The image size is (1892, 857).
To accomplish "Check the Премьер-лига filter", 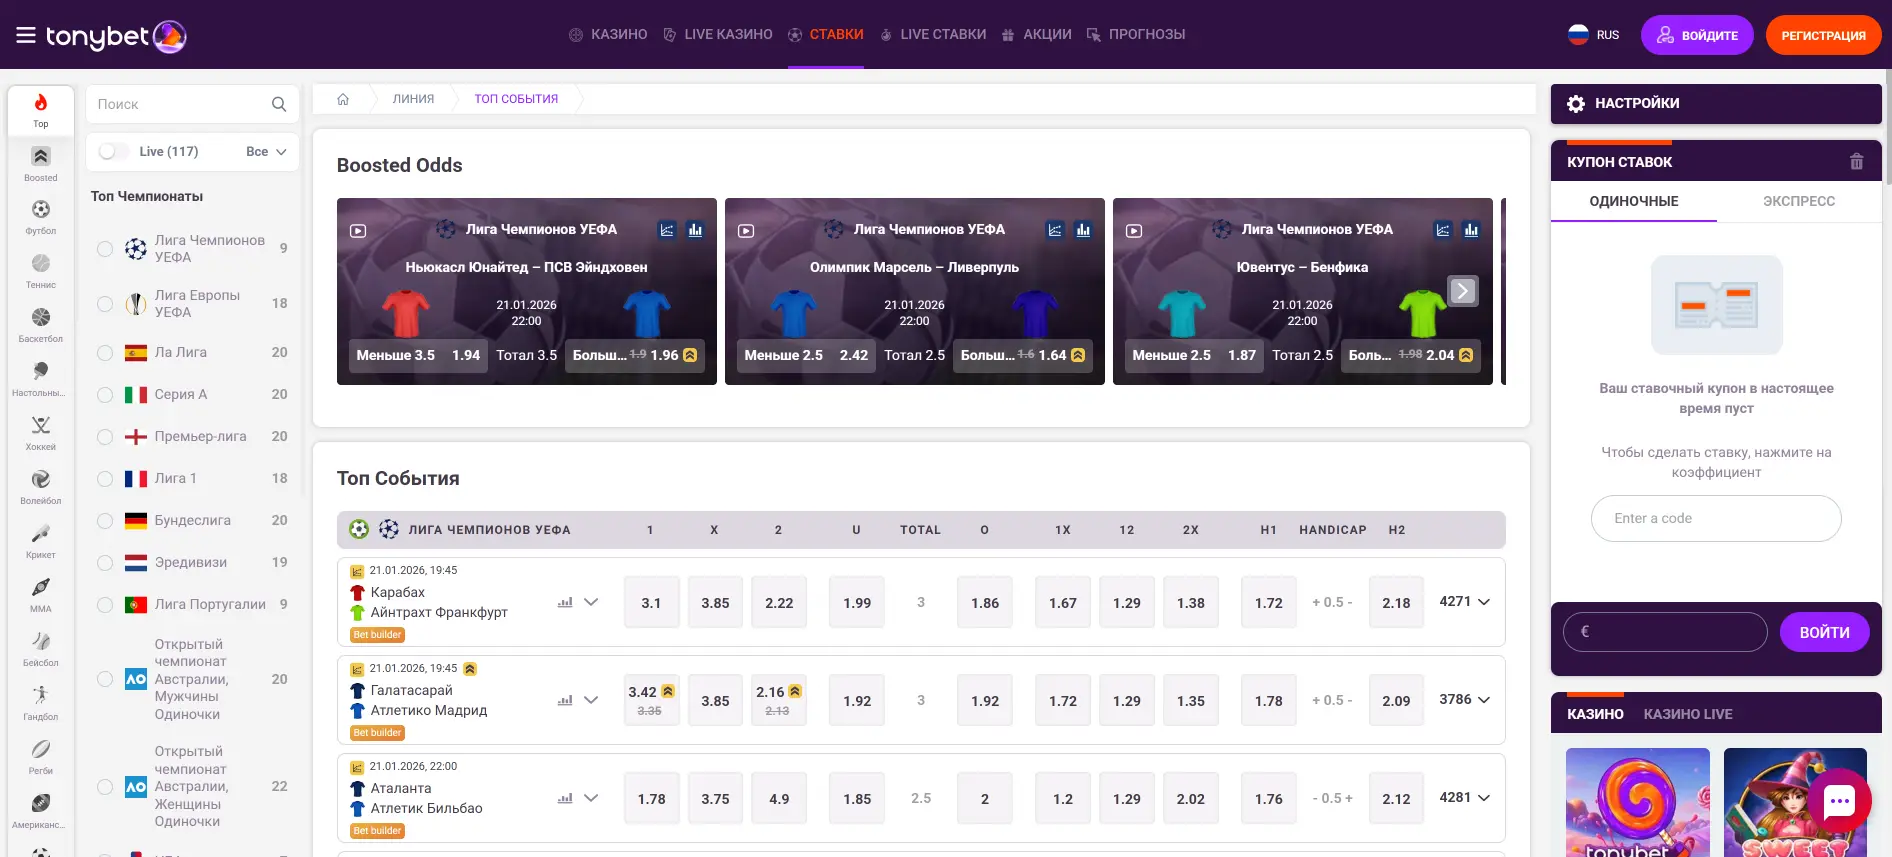I will click(105, 437).
